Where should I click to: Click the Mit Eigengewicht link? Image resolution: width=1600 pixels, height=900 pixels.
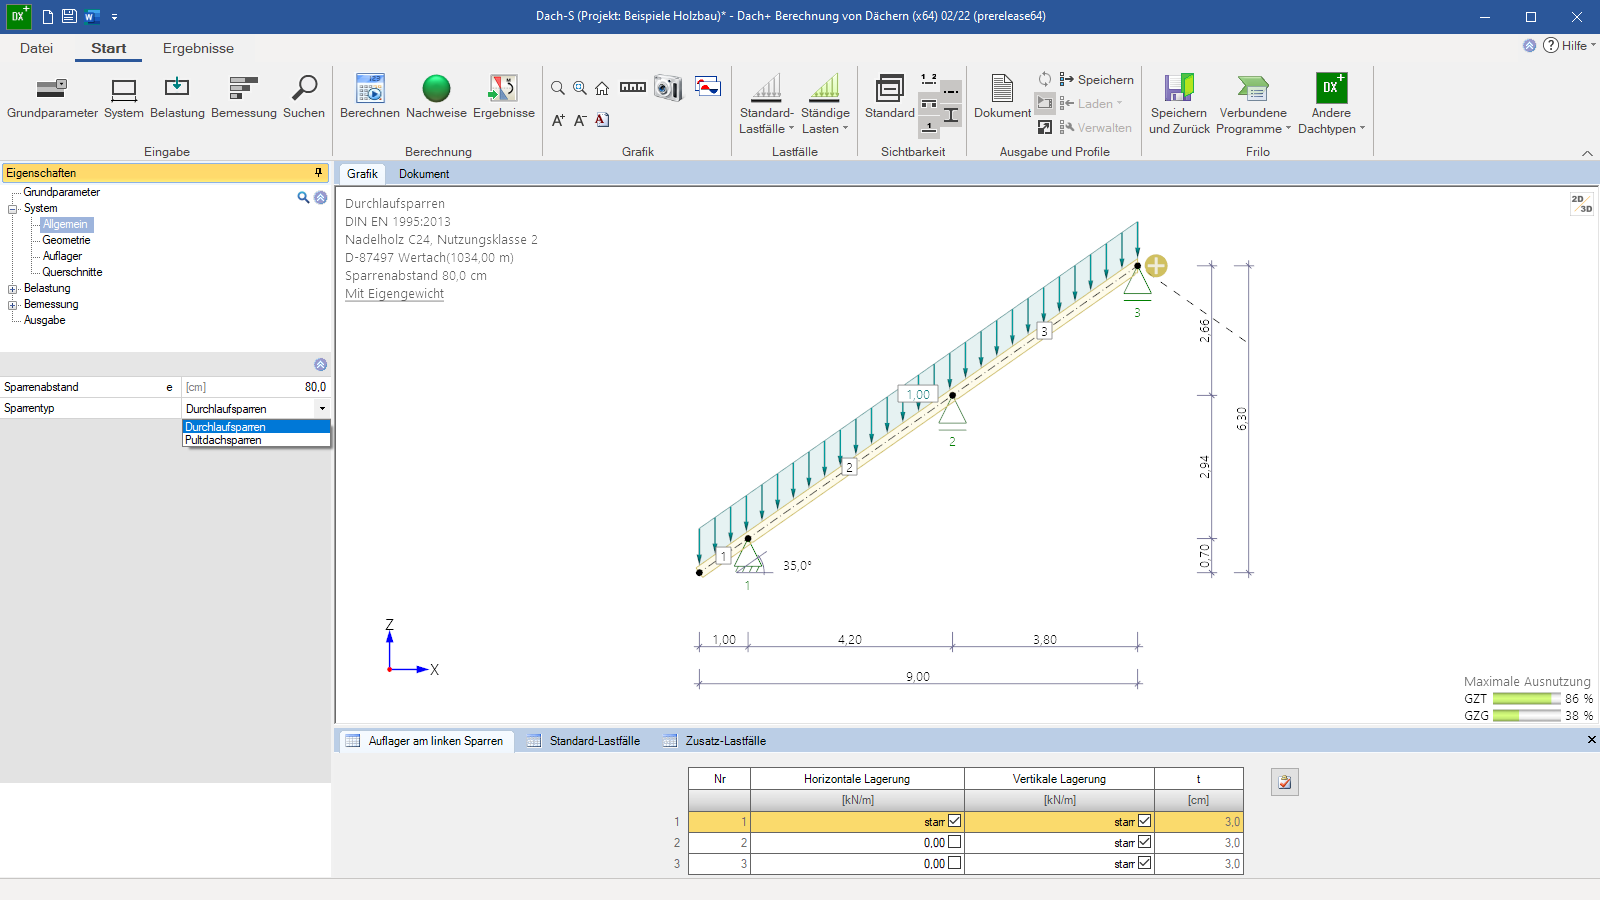(394, 294)
